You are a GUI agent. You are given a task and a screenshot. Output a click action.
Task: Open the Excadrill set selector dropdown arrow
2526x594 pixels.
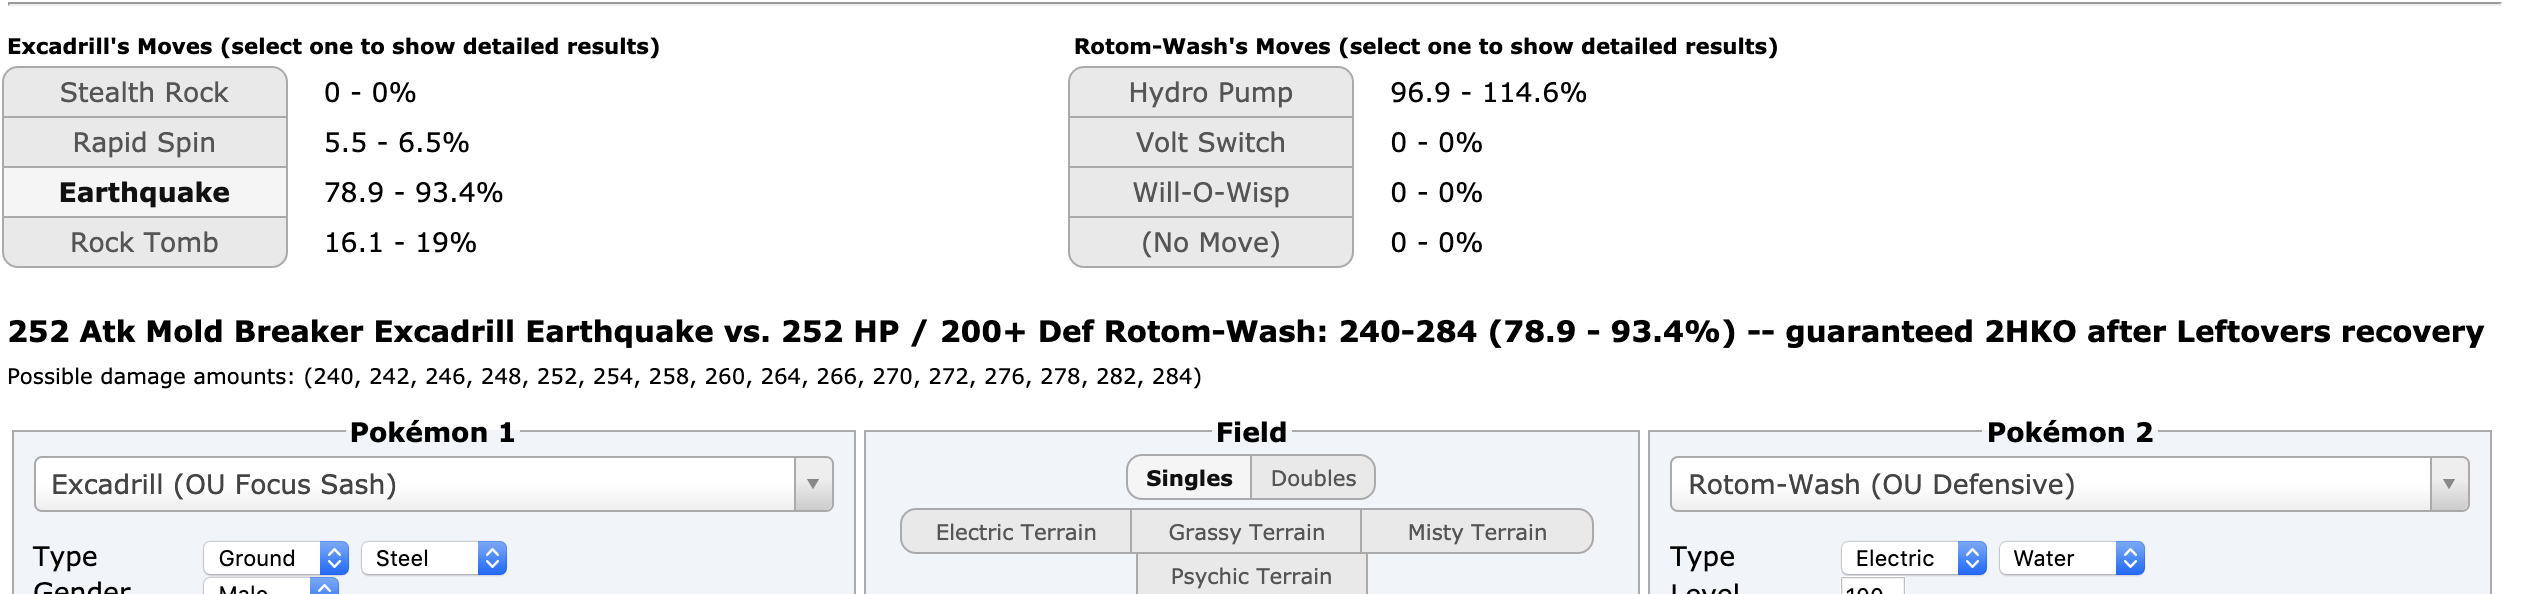point(813,484)
